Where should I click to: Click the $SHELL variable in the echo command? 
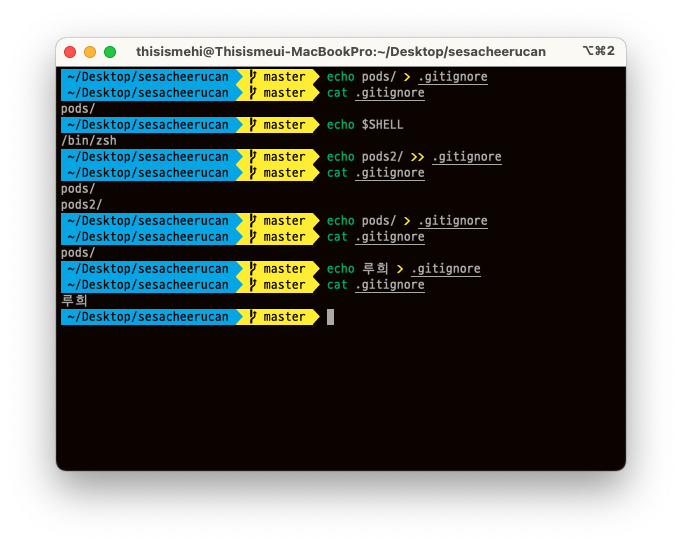pos(382,125)
